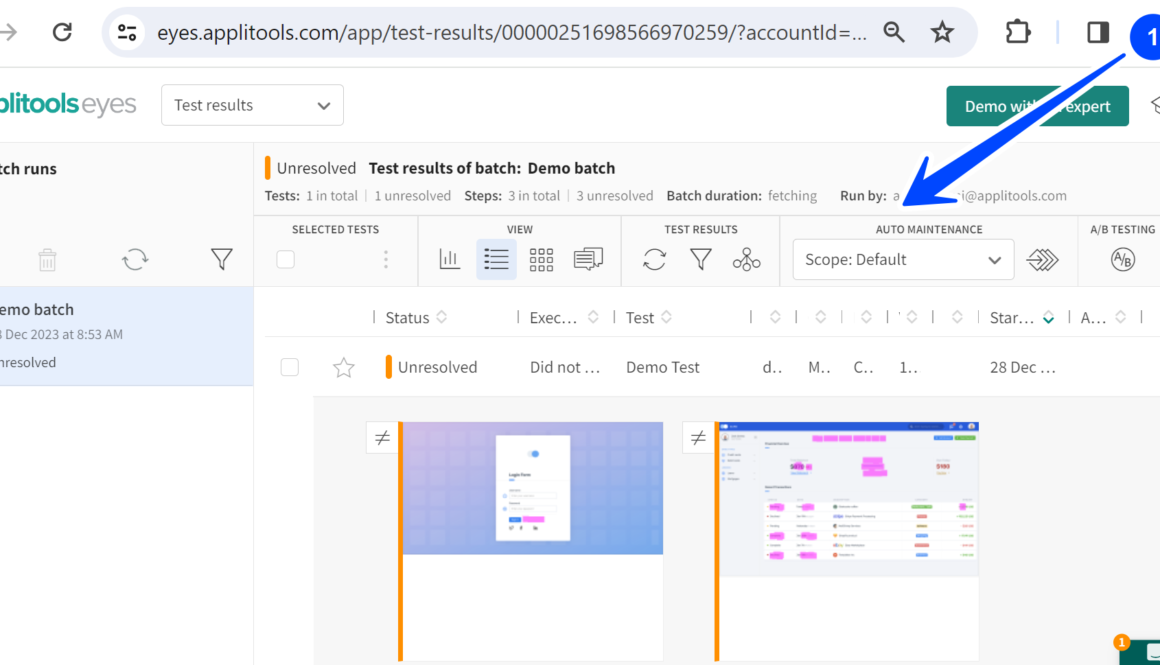The image size is (1160, 665).
Task: Check the Demo Test row checkbox
Action: pos(290,367)
